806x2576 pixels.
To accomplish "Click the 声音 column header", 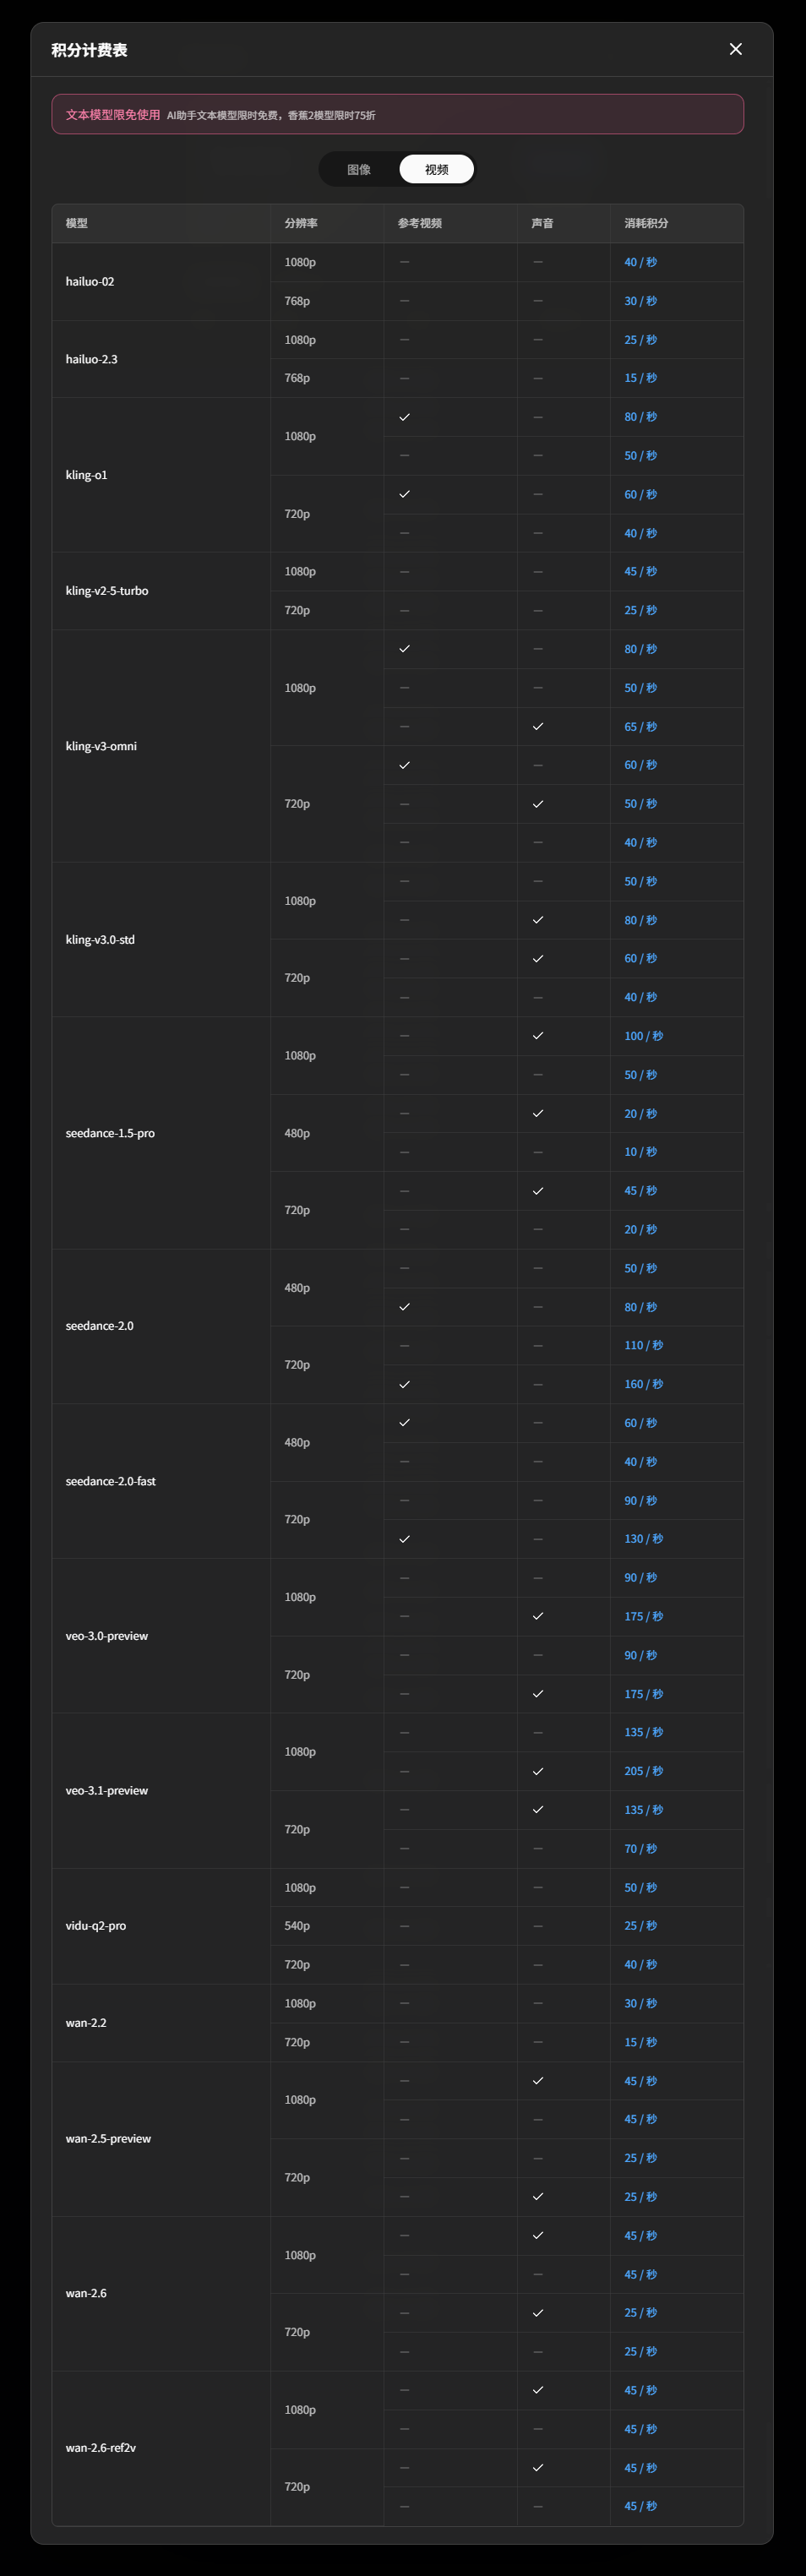I will pyautogui.click(x=542, y=223).
